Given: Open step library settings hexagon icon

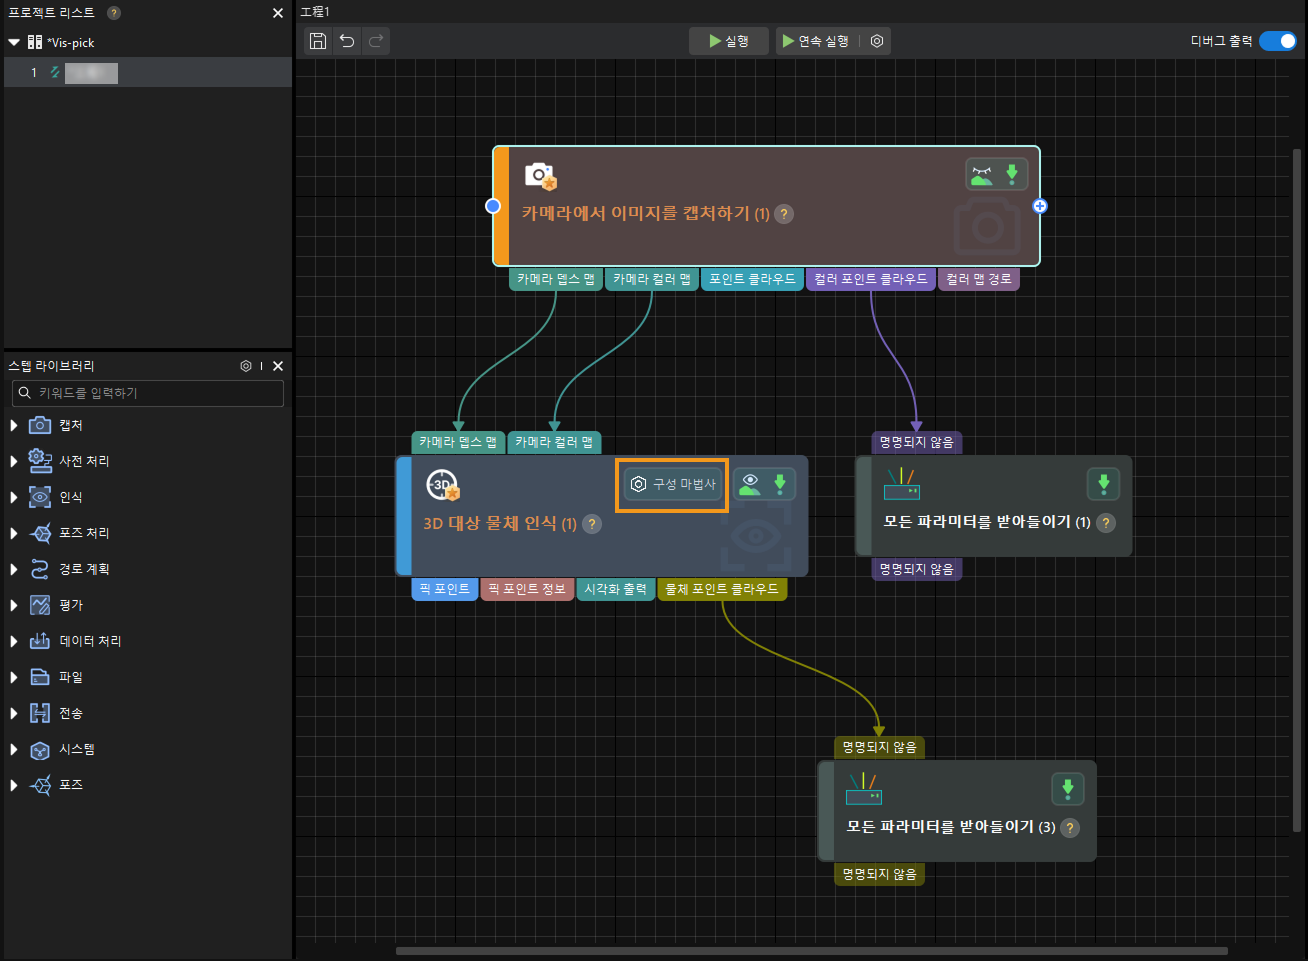Looking at the screenshot, I should click(x=246, y=366).
